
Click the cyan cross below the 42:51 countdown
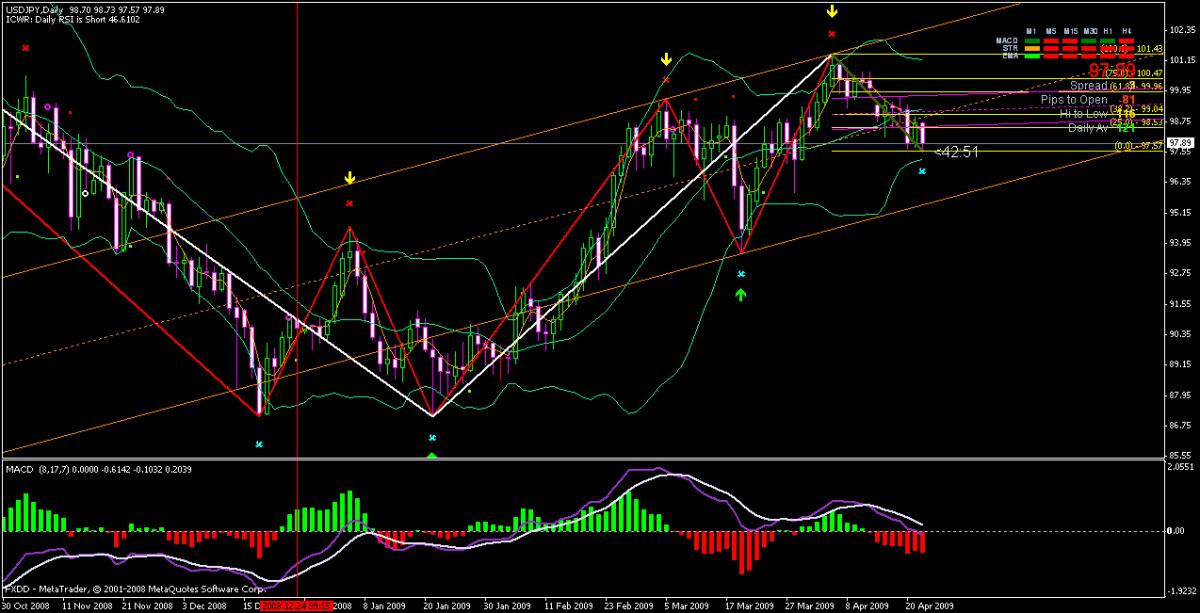tap(922, 172)
